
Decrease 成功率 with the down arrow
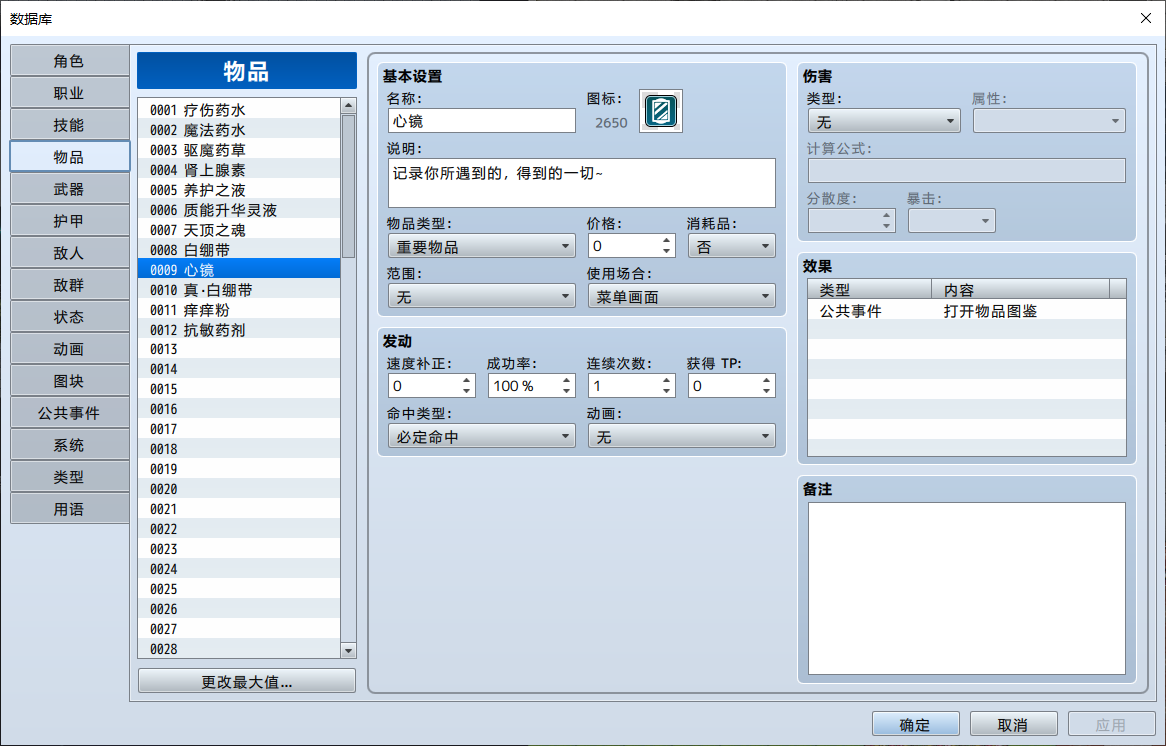[567, 391]
